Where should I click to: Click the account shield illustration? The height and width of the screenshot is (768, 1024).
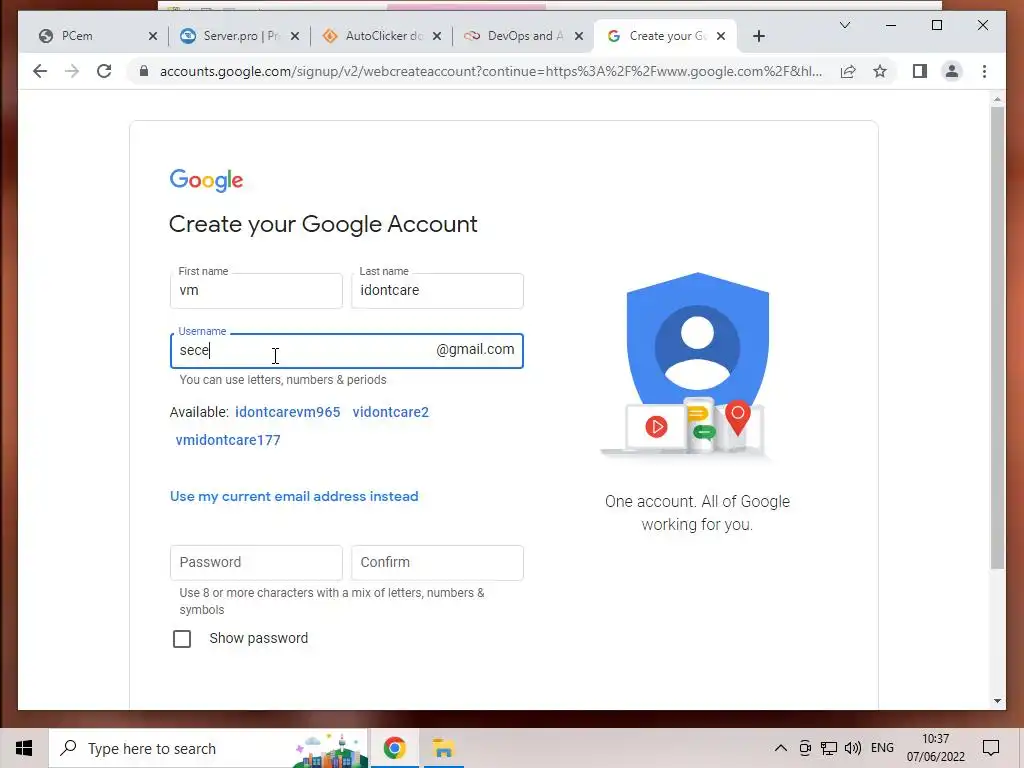pyautogui.click(x=697, y=366)
